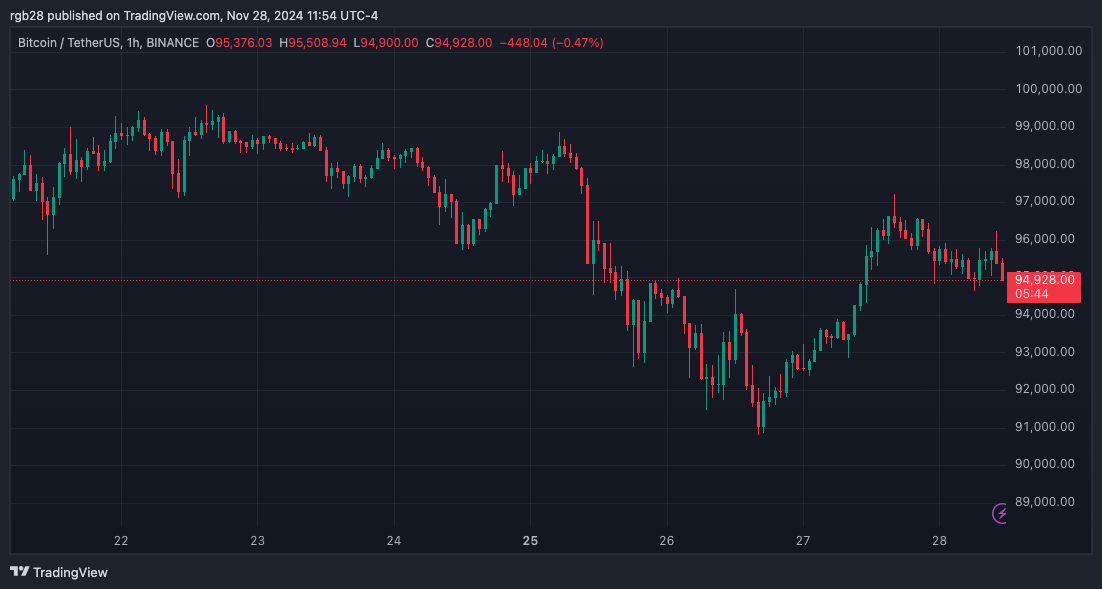The width and height of the screenshot is (1102, 589).
Task: Click the 89,000.00 price axis label
Action: pyautogui.click(x=1048, y=502)
